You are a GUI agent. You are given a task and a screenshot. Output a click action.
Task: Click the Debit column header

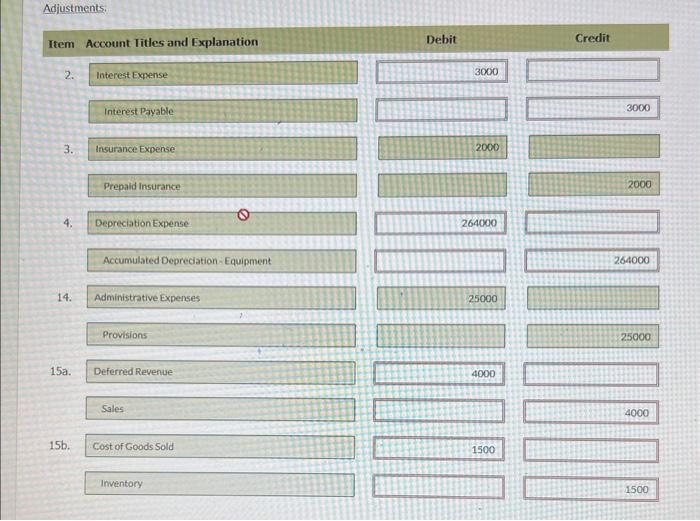click(x=441, y=39)
